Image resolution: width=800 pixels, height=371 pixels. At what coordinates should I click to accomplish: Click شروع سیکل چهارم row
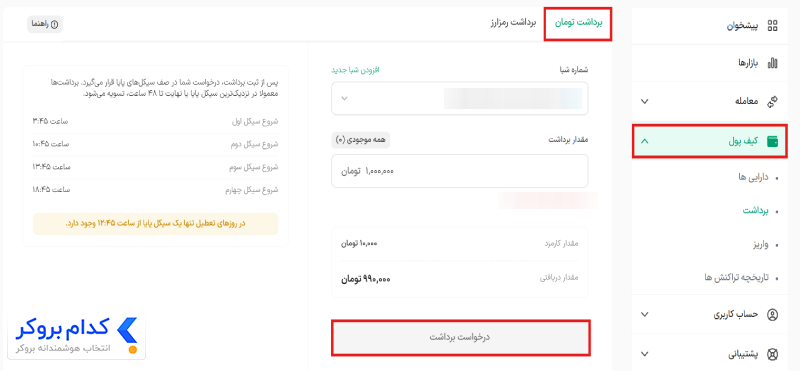[155, 190]
